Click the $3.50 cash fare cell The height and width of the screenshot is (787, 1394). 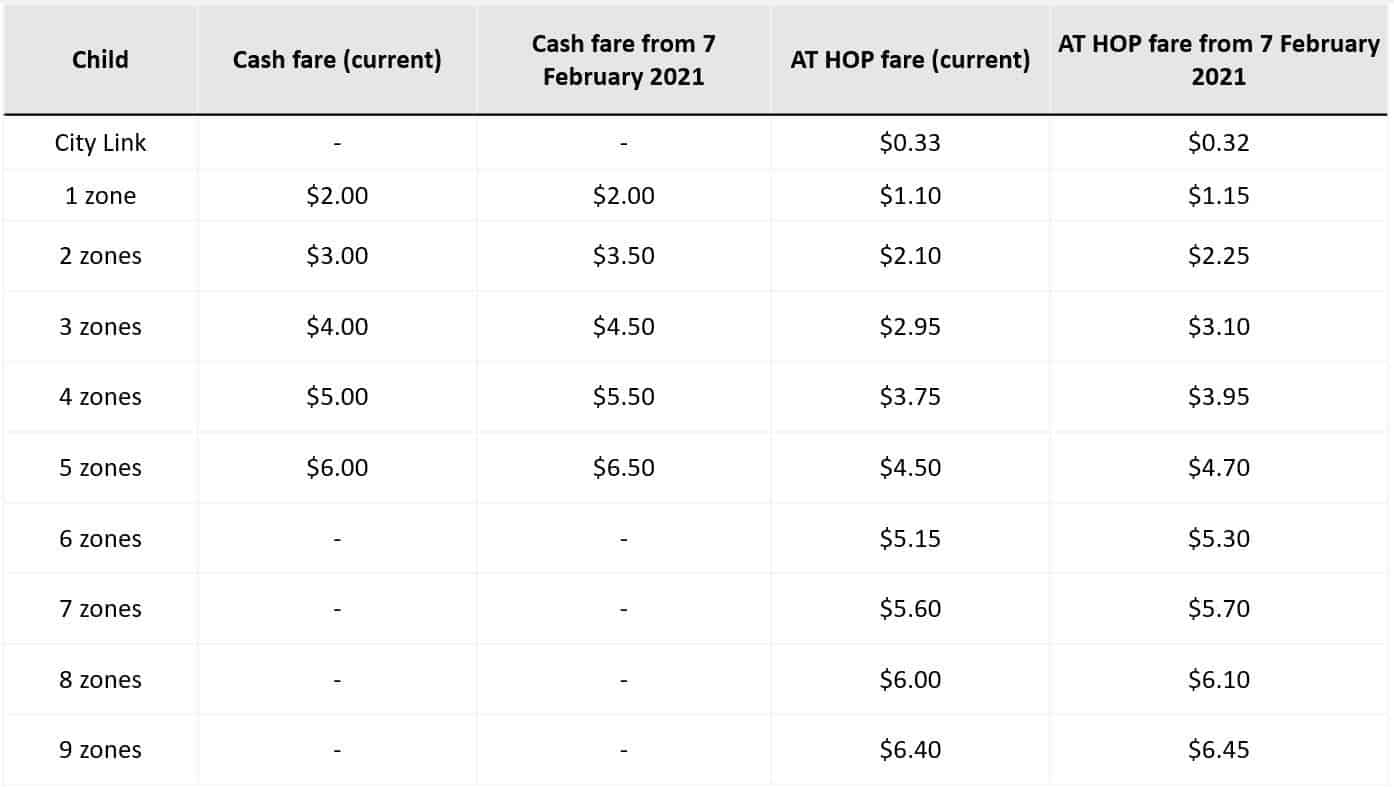coord(623,256)
